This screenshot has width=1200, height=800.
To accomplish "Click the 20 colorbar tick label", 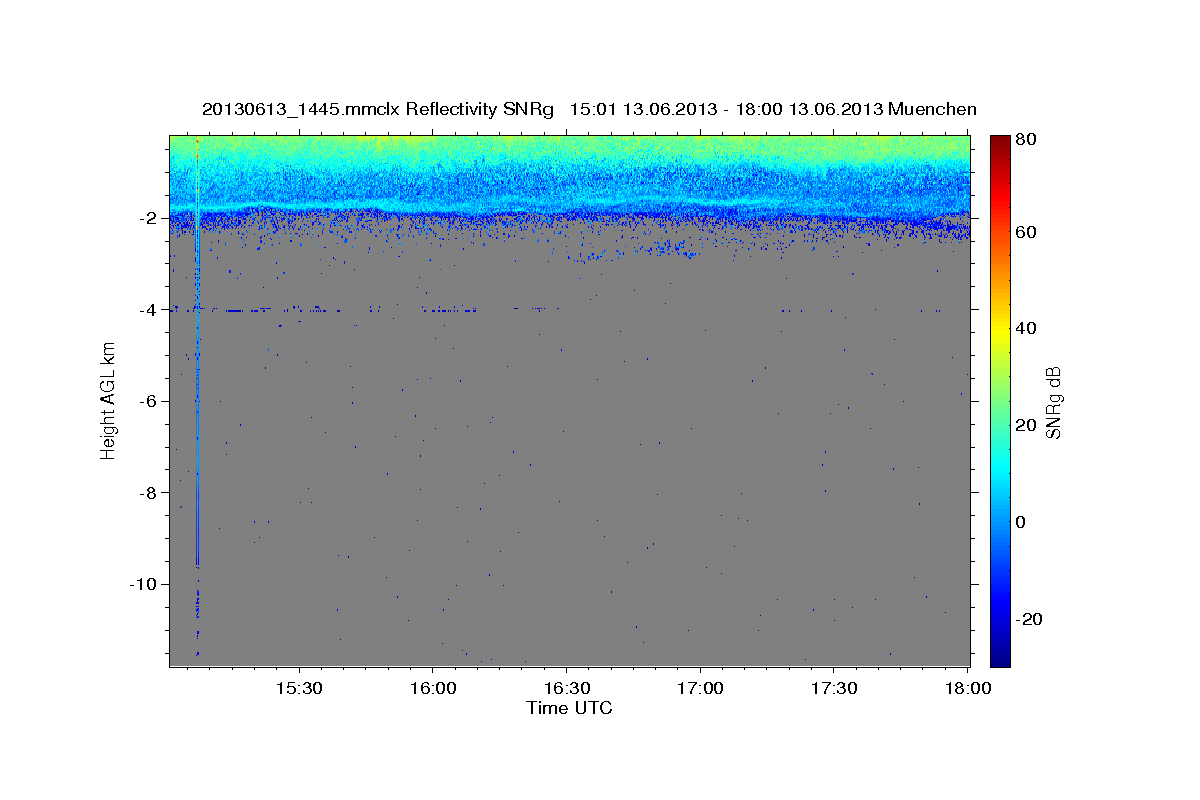I will click(x=1027, y=425).
